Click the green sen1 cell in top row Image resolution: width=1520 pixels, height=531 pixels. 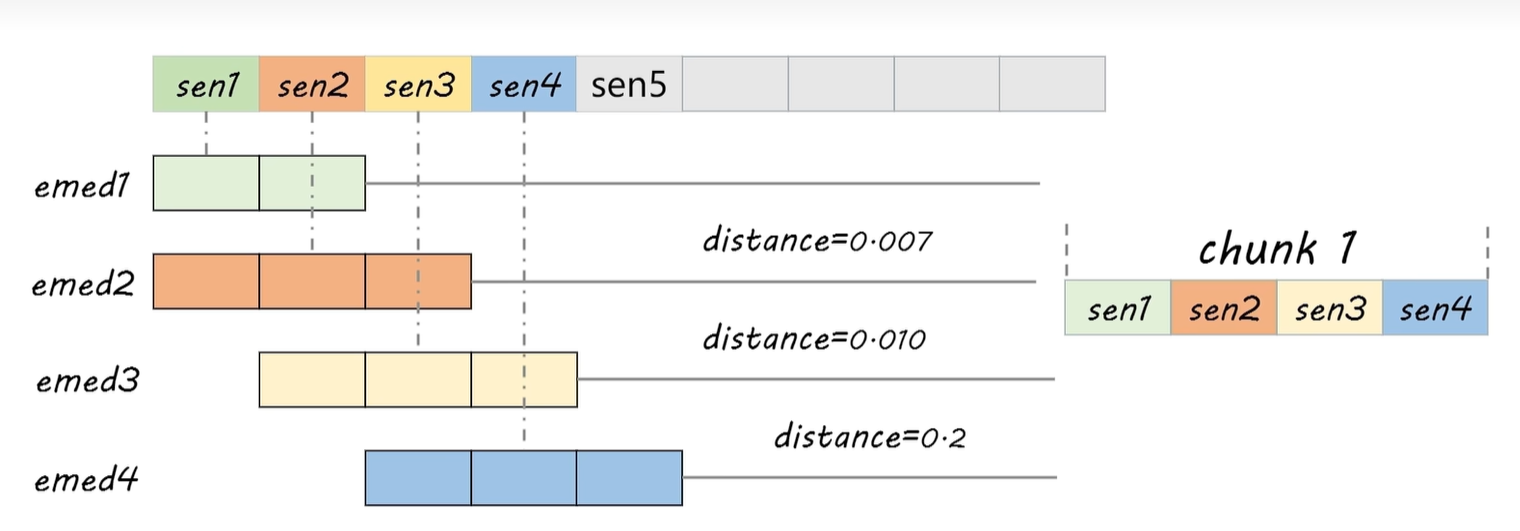coord(206,84)
